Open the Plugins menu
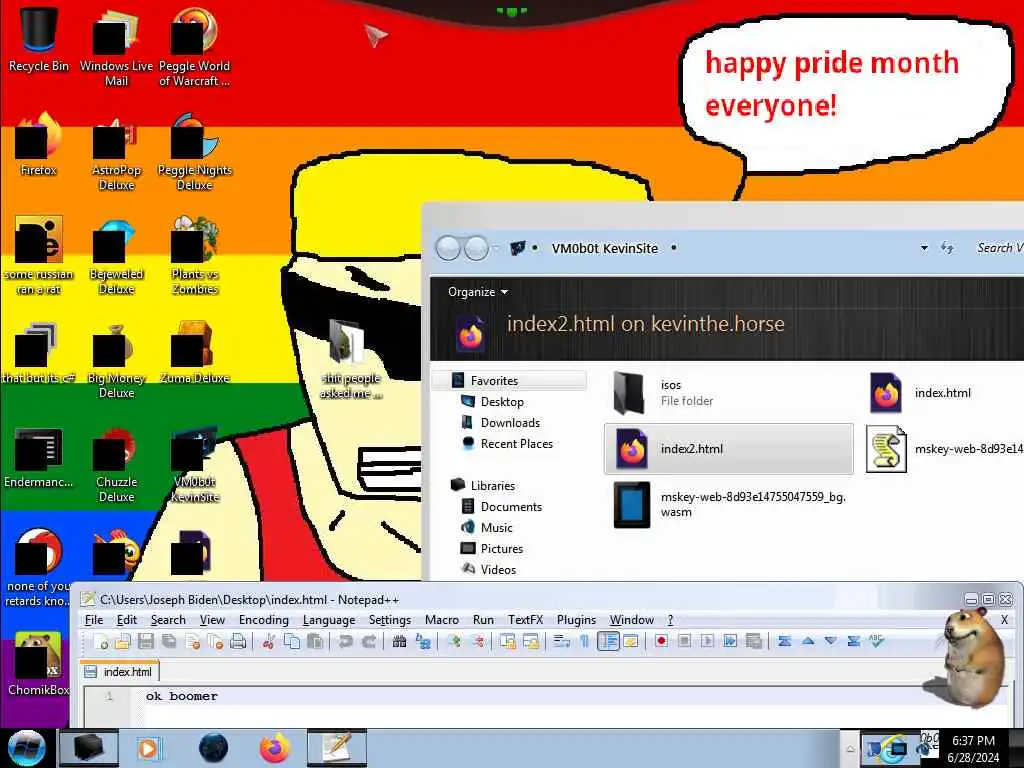 coord(576,620)
